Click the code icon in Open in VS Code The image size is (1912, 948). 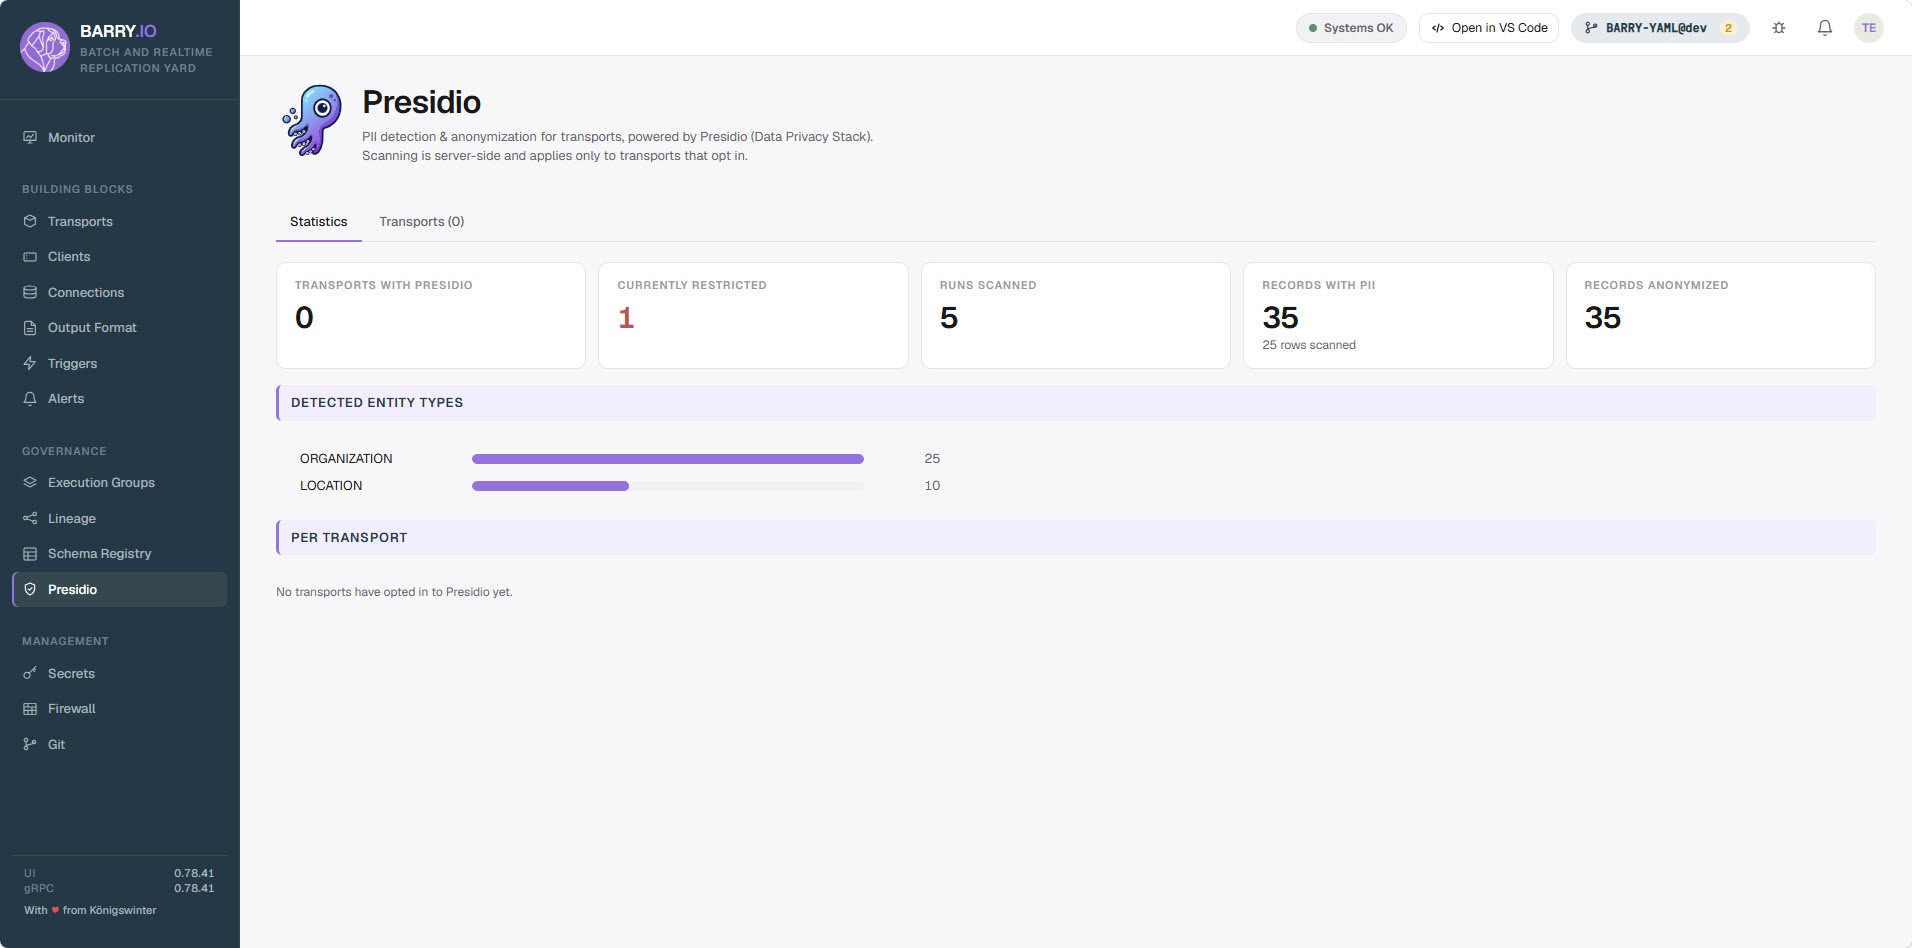tap(1438, 28)
